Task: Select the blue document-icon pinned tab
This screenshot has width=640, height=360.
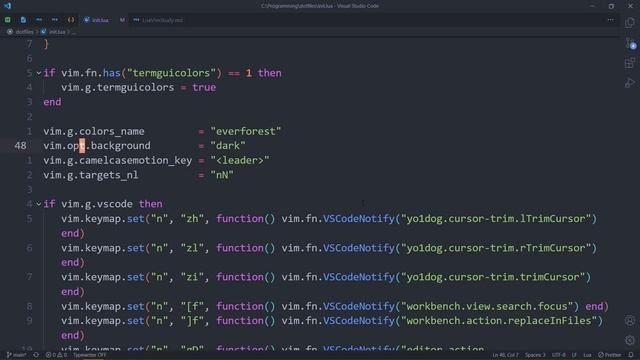Action: coord(23,20)
